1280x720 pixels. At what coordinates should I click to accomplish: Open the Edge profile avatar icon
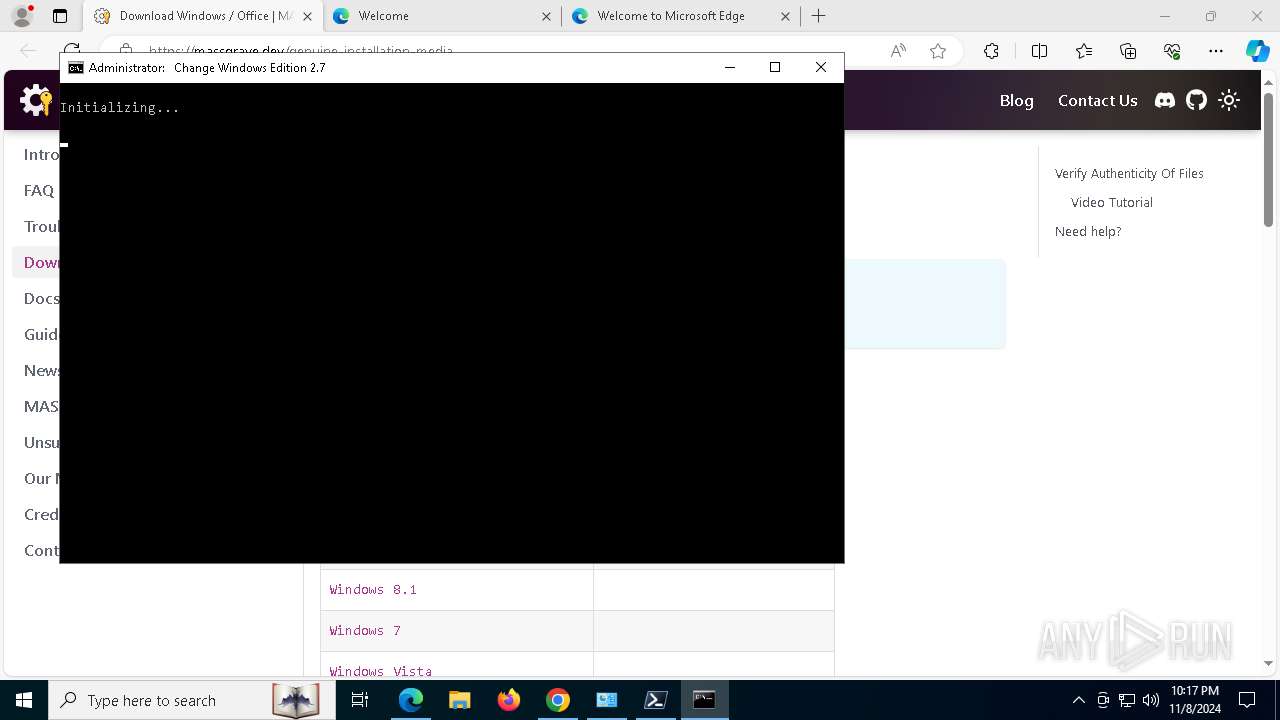[22, 16]
